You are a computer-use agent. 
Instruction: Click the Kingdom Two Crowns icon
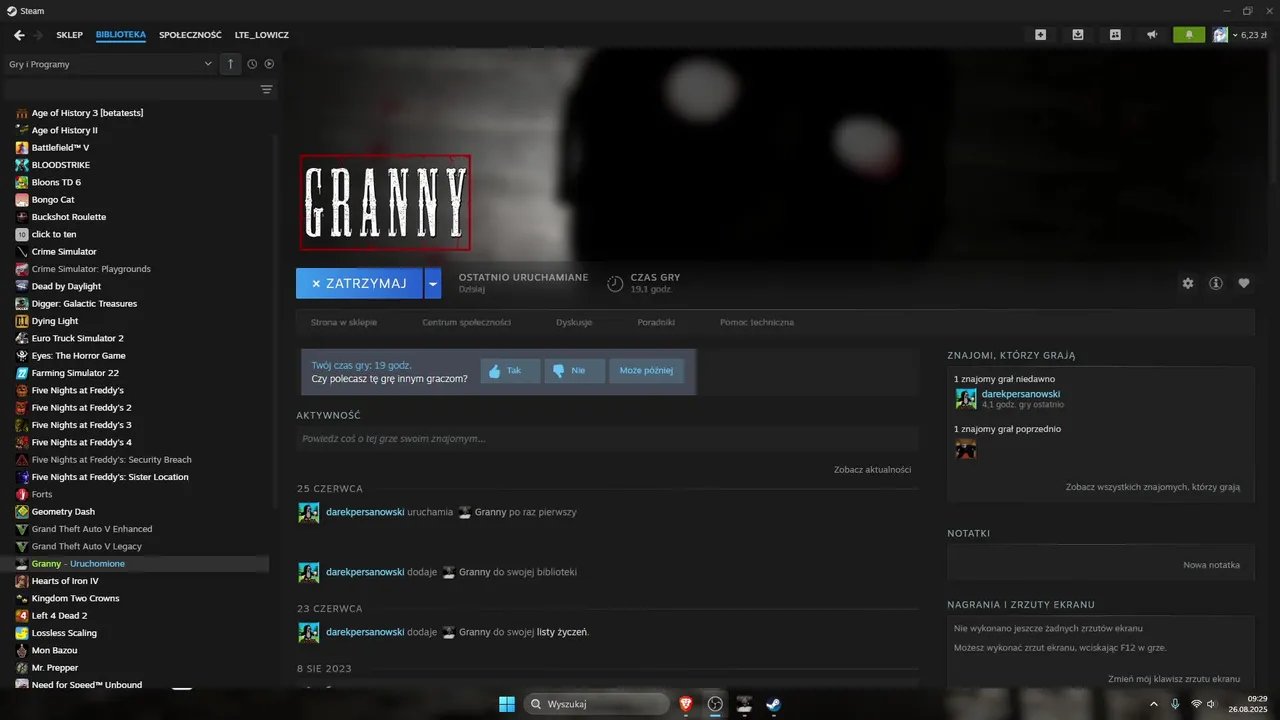pyautogui.click(x=22, y=598)
